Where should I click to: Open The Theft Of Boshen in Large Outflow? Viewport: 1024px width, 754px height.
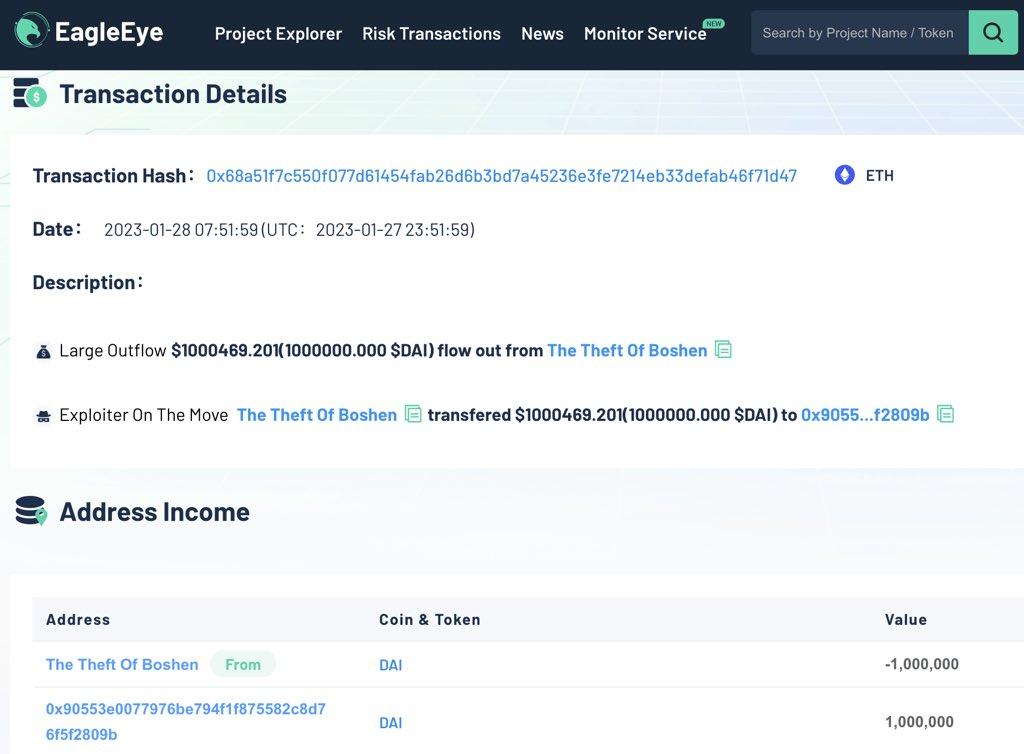[x=627, y=350]
